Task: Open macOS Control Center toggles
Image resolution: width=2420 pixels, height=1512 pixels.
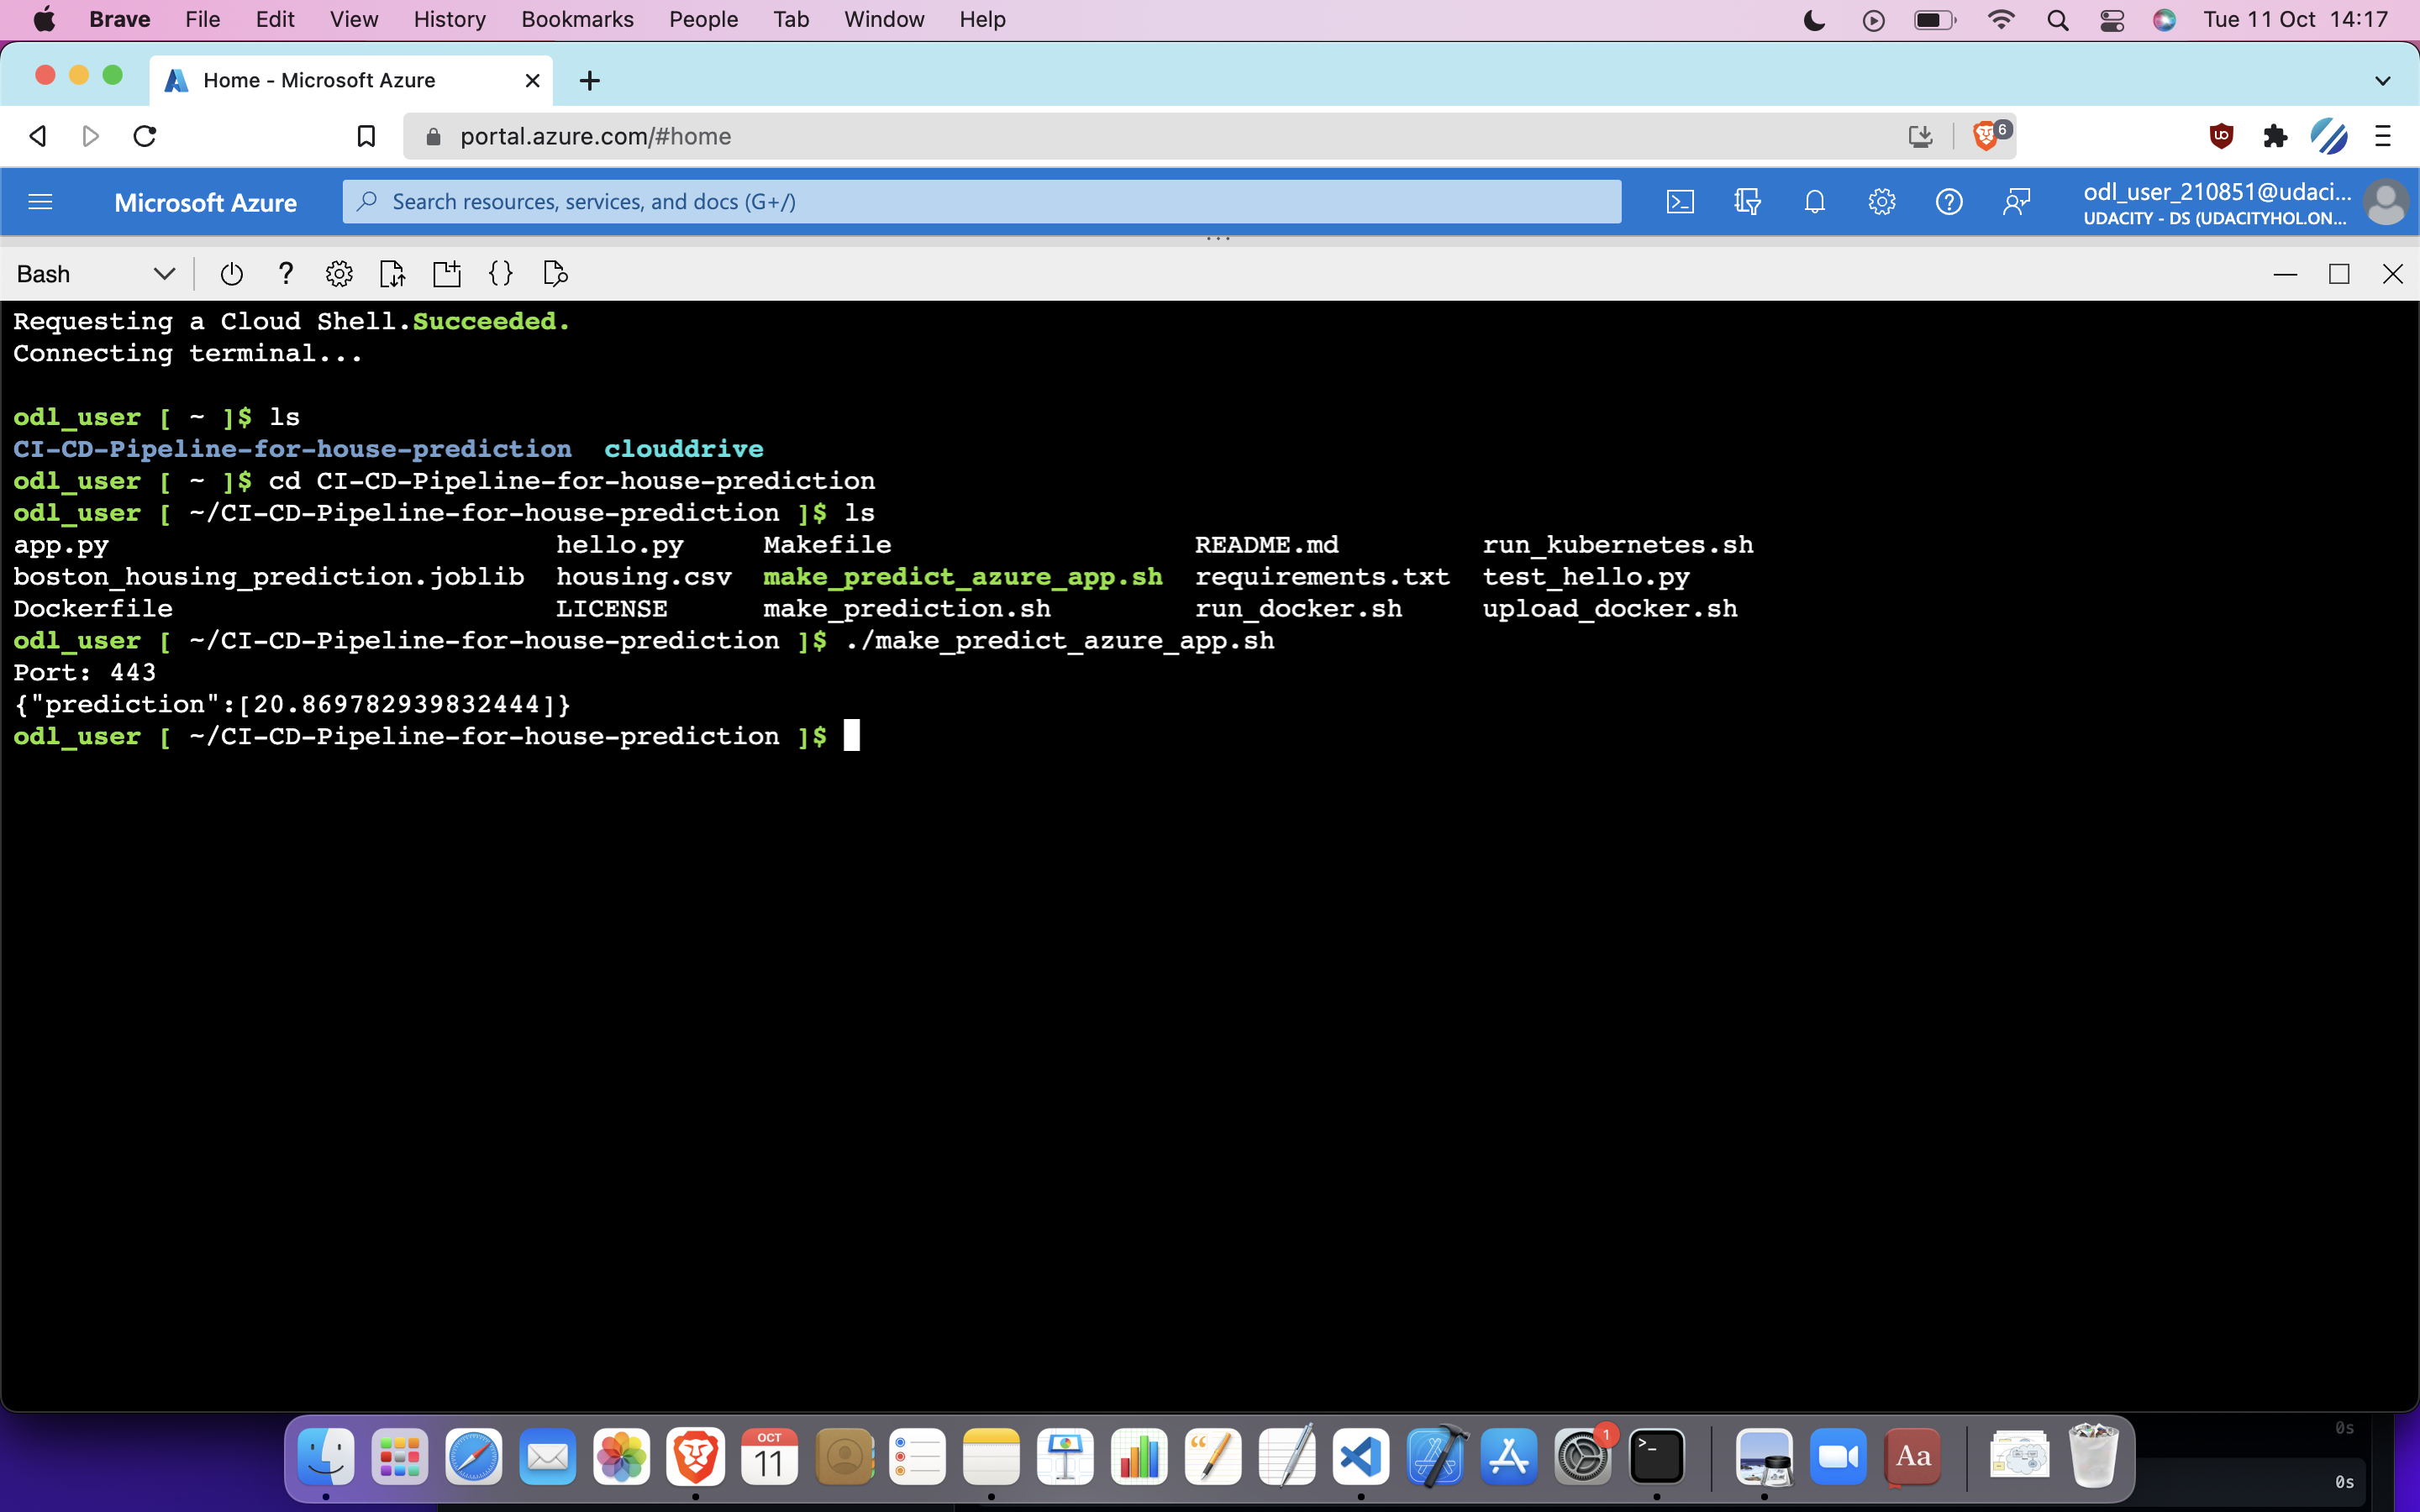Action: (2111, 20)
